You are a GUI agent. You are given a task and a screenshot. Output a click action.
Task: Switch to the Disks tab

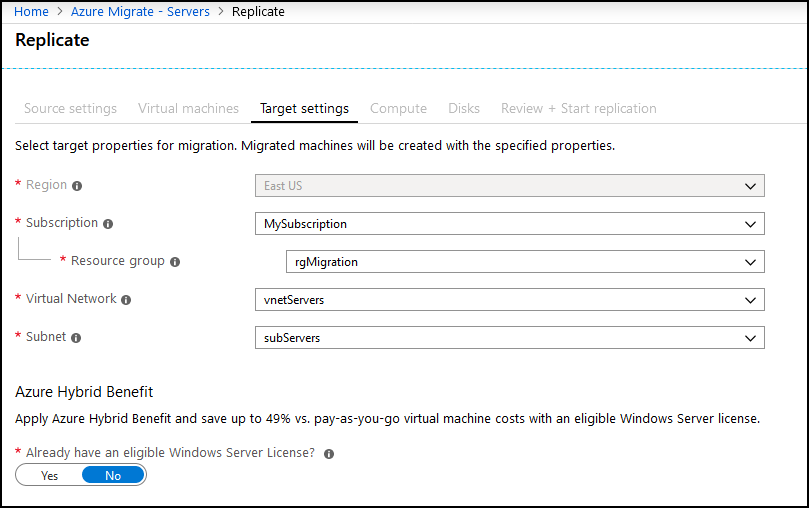464,108
